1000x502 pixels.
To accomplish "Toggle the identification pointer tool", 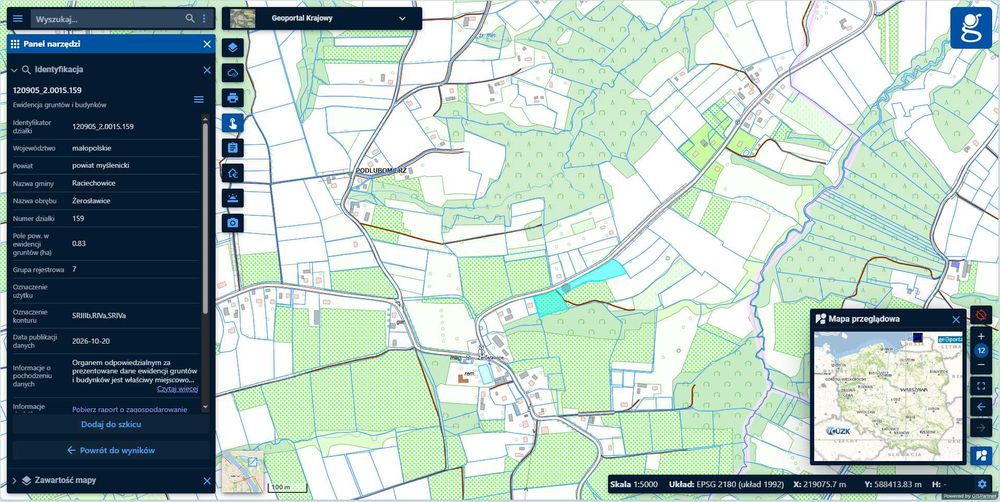I will pyautogui.click(x=233, y=122).
